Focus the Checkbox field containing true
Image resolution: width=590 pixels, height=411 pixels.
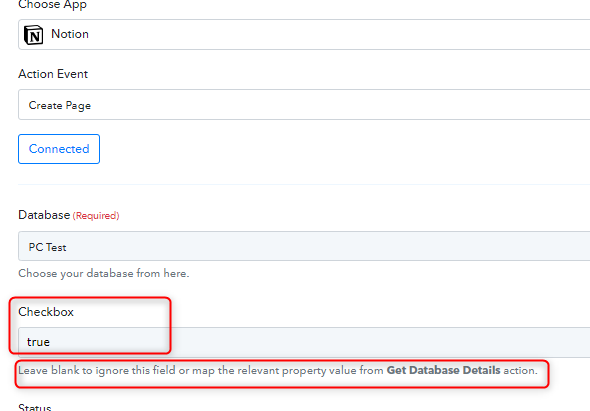tap(304, 342)
